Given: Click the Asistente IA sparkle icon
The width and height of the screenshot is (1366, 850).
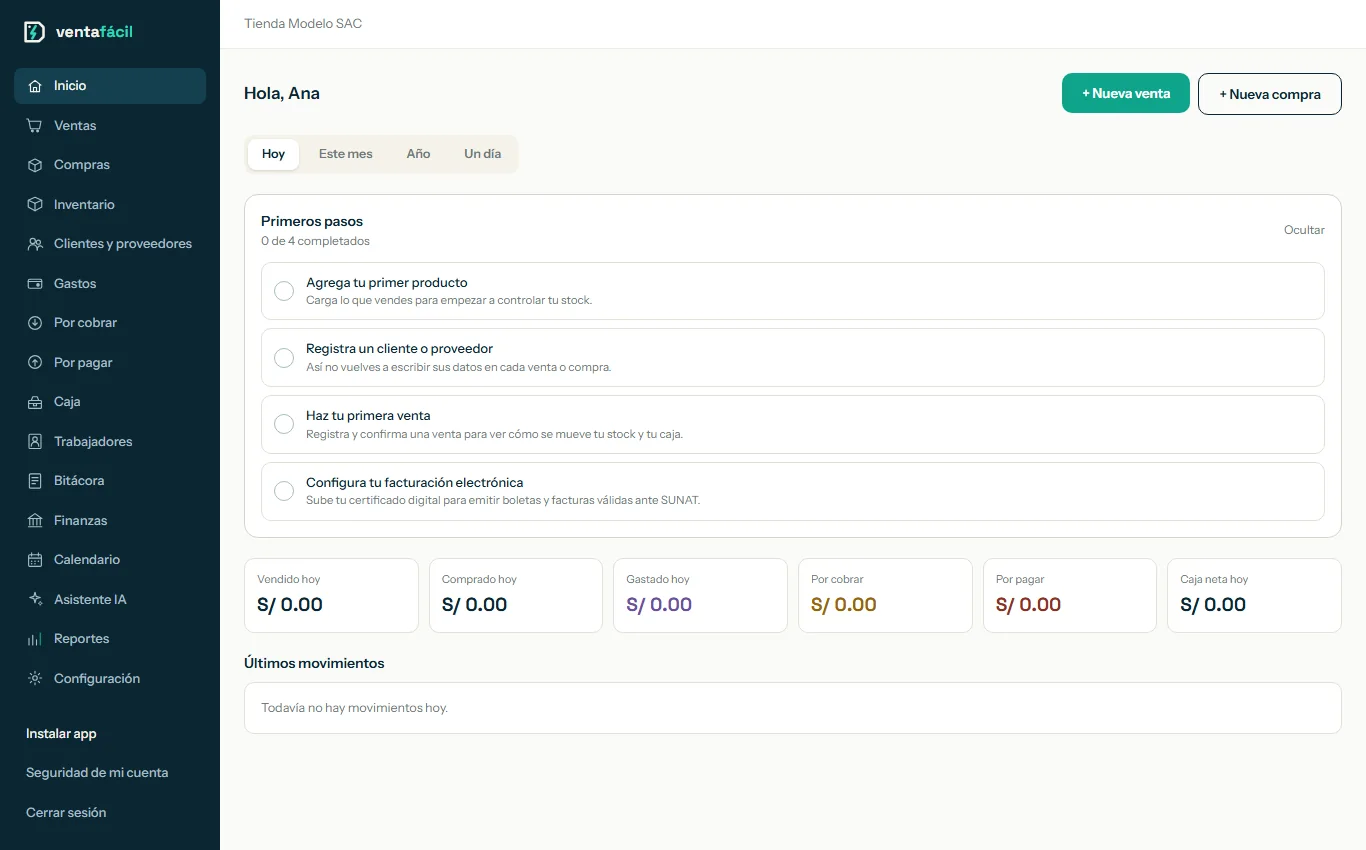Looking at the screenshot, I should [35, 600].
